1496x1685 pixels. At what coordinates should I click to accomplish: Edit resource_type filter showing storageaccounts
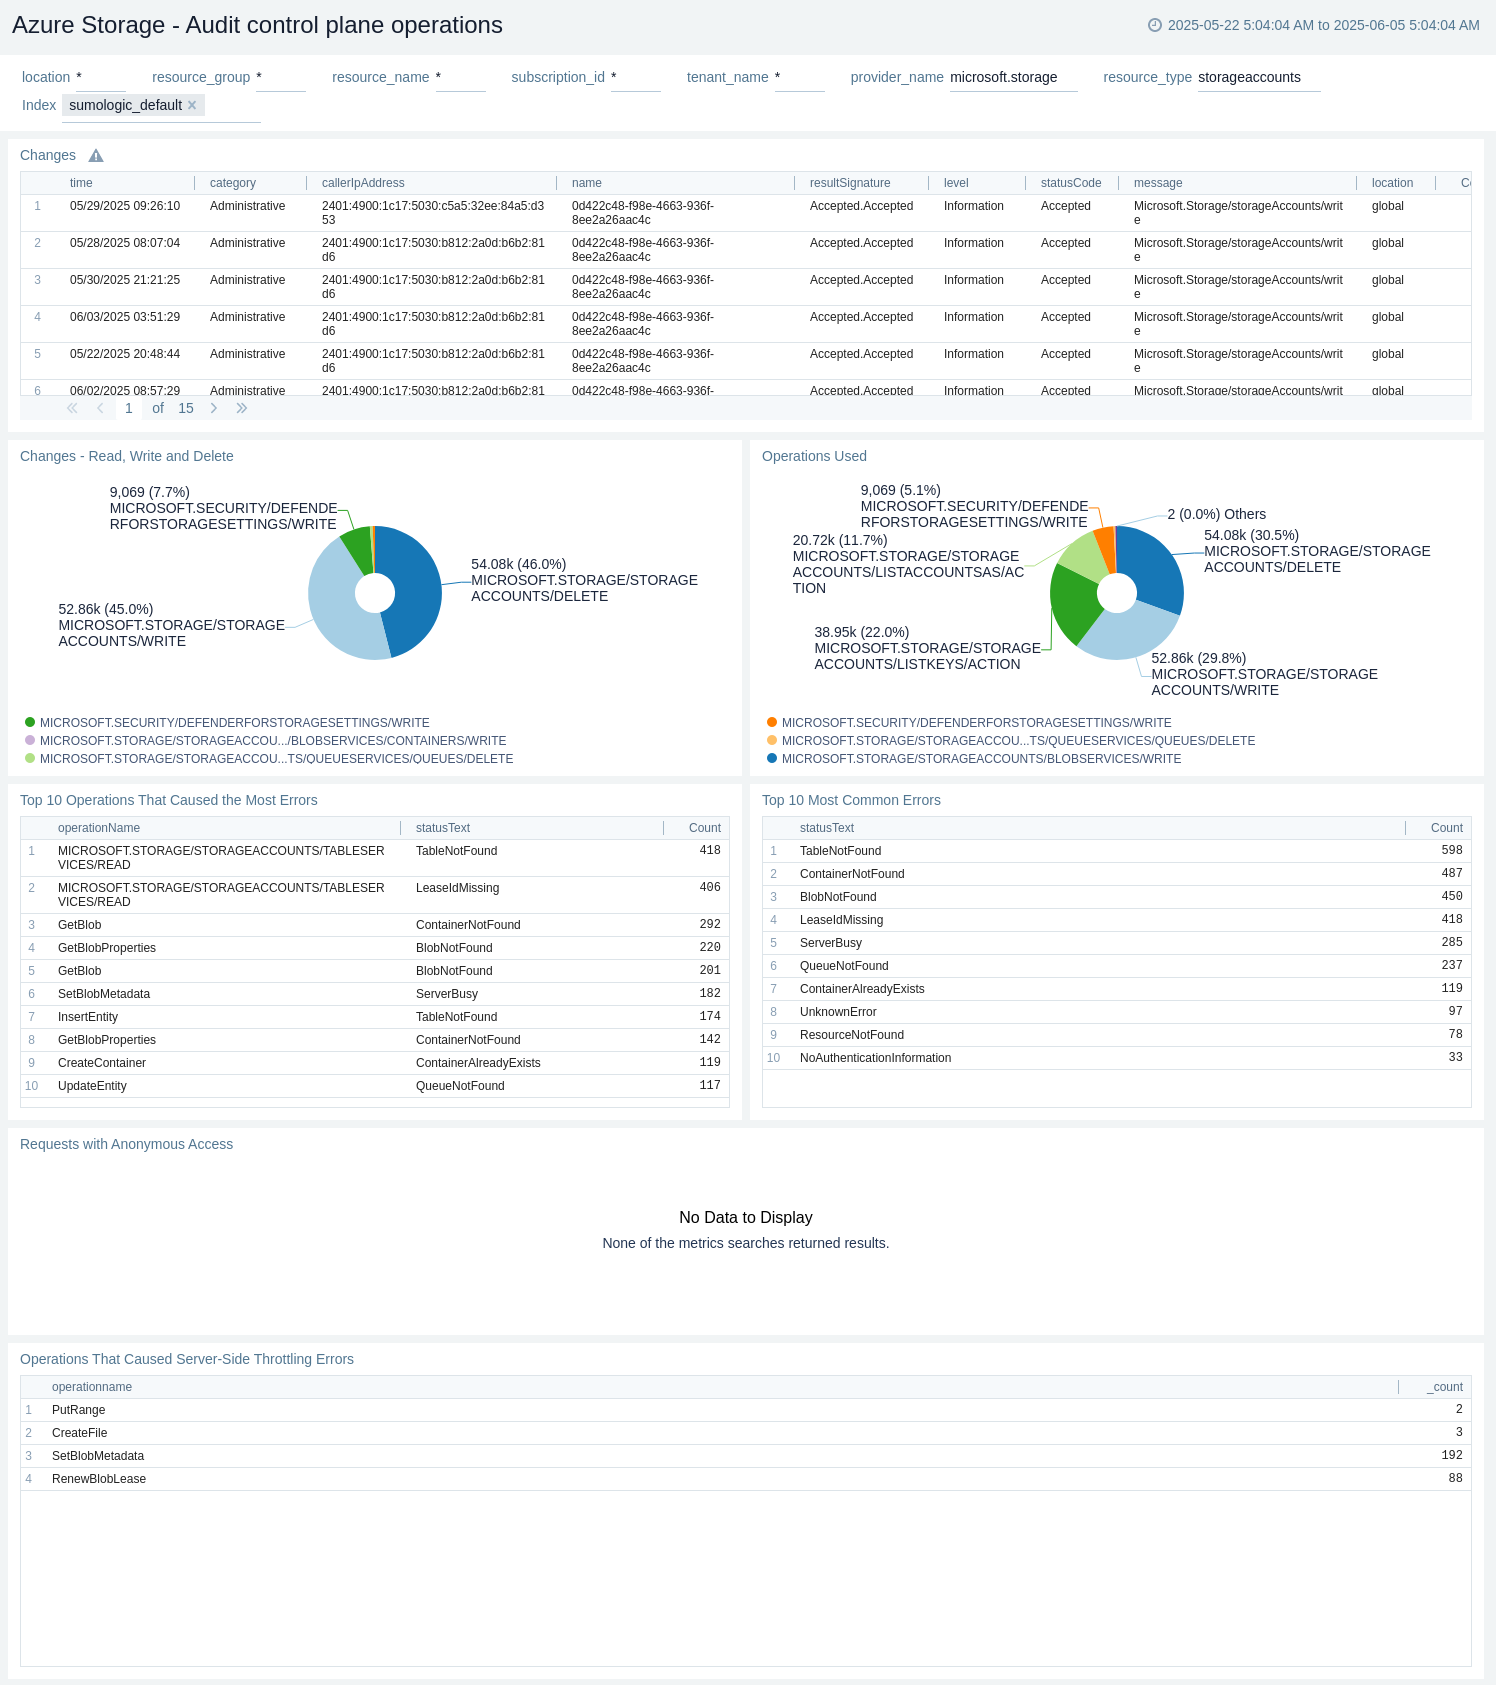click(x=1259, y=78)
